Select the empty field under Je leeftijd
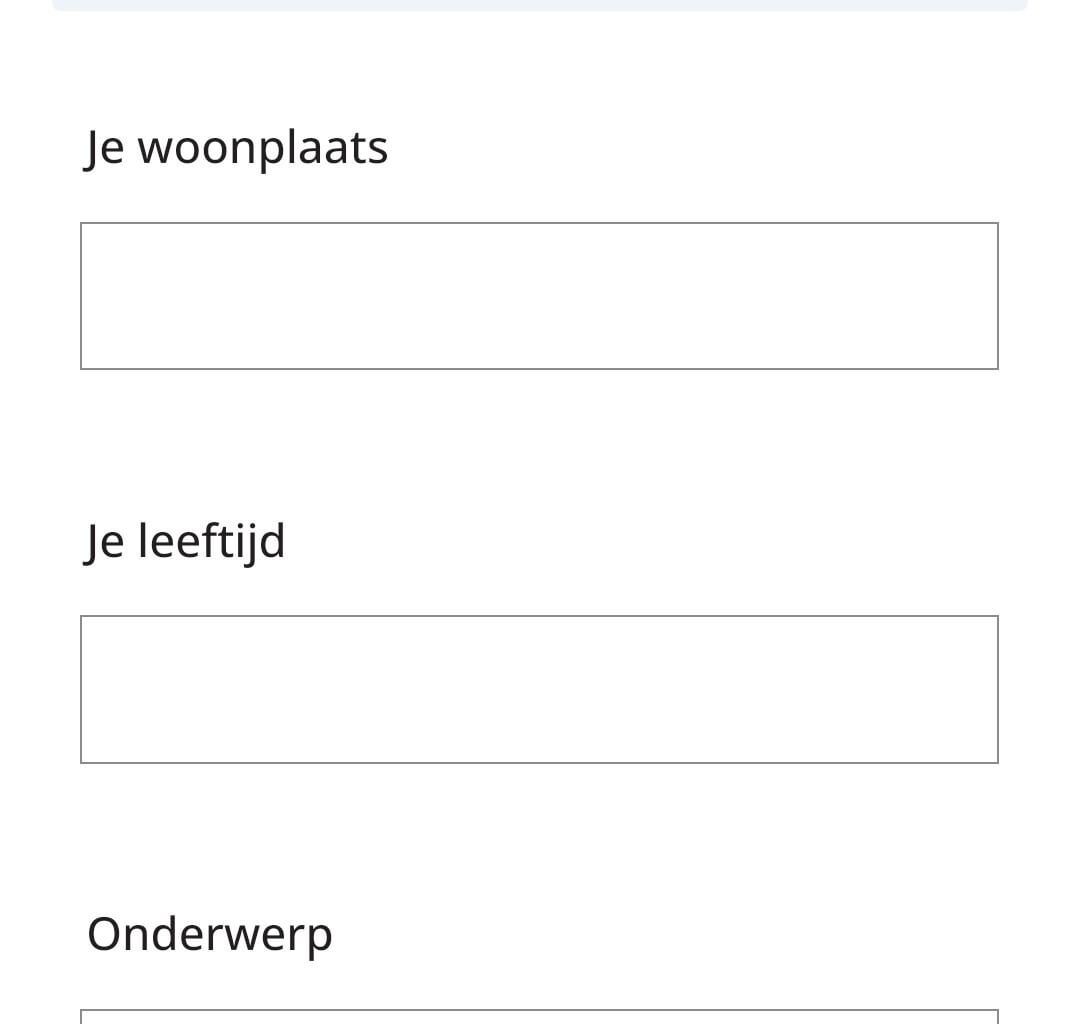1080x1024 pixels. pyautogui.click(x=539, y=689)
